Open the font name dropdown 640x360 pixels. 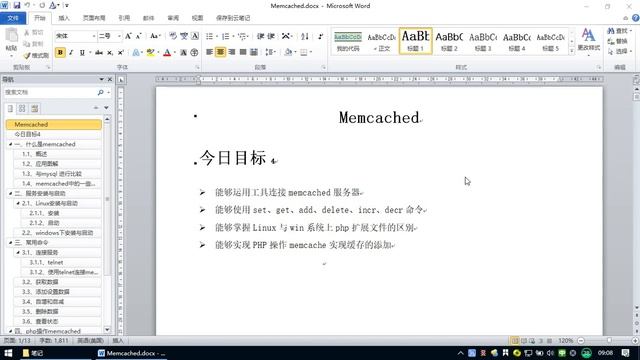point(94,36)
